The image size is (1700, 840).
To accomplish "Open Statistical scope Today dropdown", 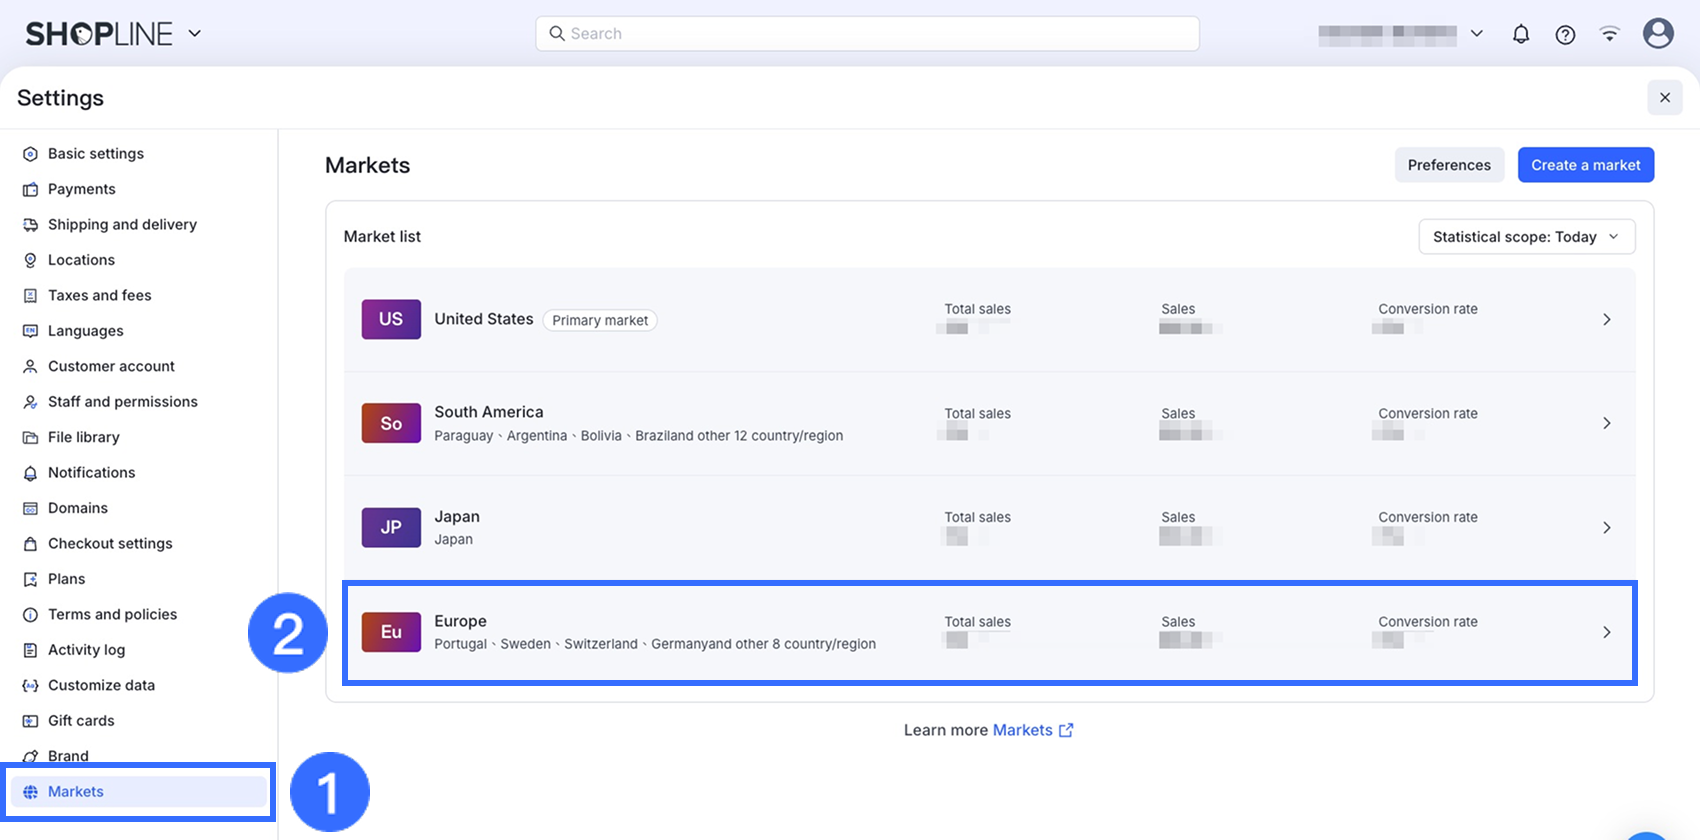I will (1526, 237).
